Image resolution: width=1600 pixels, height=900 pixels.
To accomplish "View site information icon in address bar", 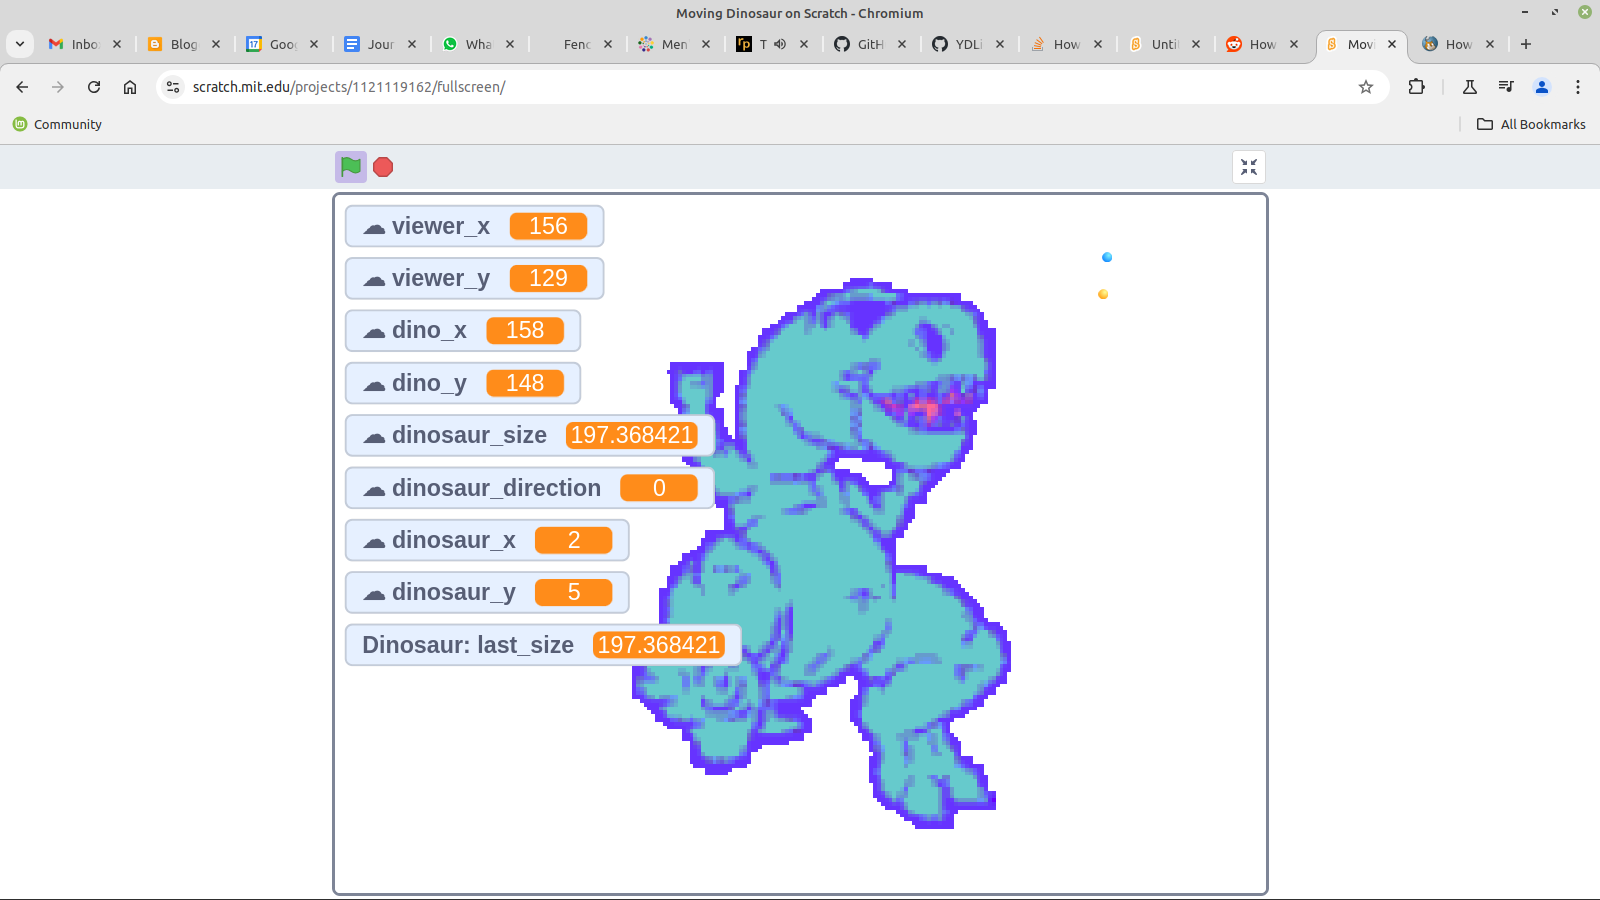I will [x=173, y=87].
